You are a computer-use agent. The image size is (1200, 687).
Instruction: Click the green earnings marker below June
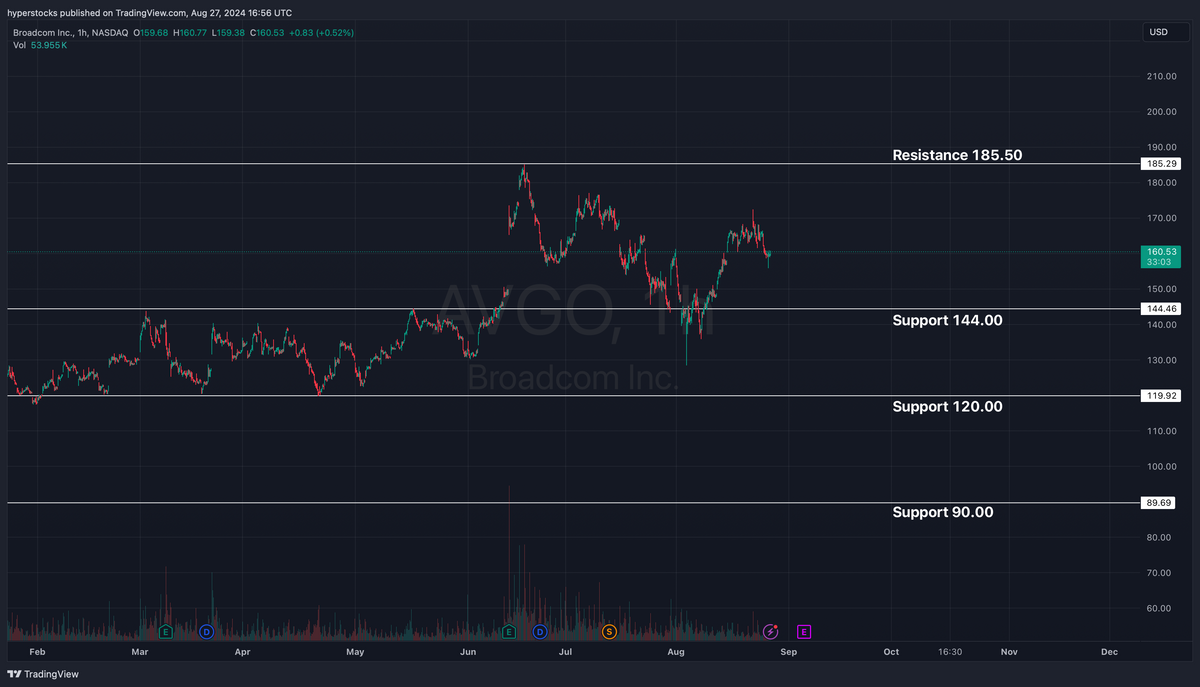pos(508,631)
